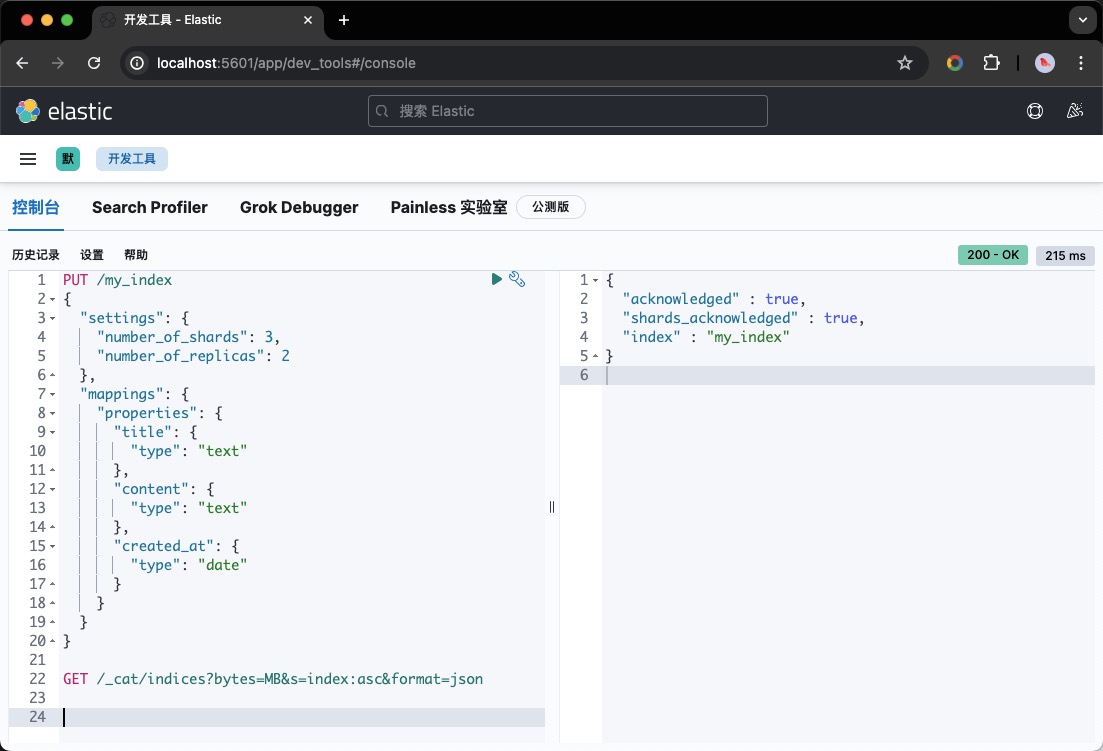The height and width of the screenshot is (751, 1103).
Task: Open the newsfeed celebration icon
Action: 1075,111
